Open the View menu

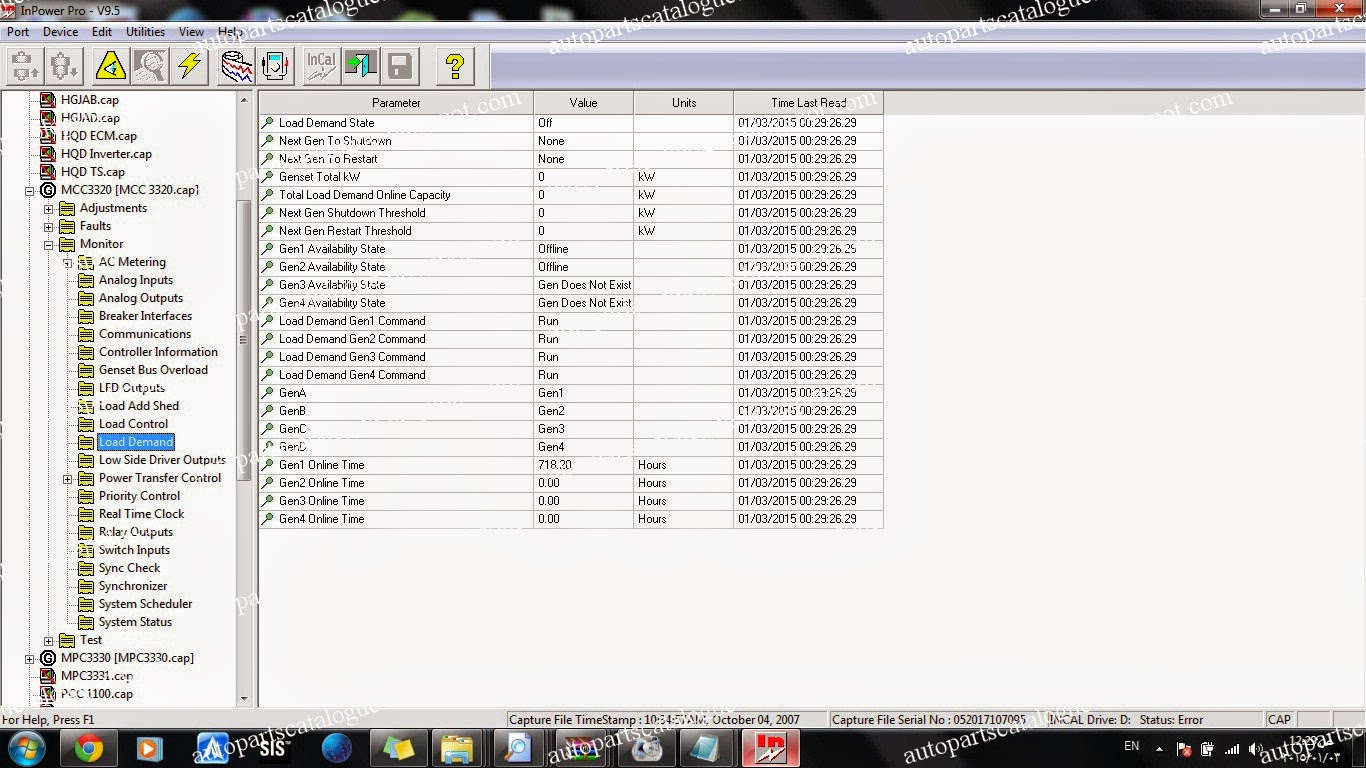coord(191,32)
